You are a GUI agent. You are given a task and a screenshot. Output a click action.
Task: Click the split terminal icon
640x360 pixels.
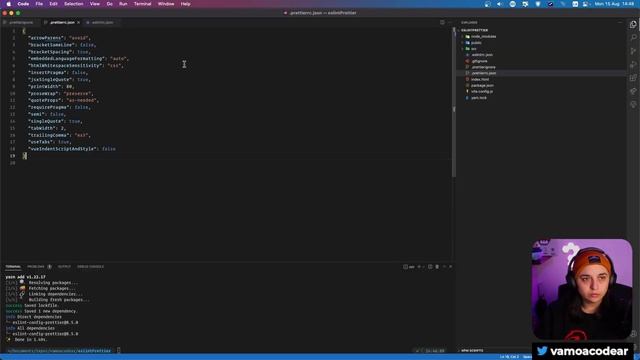click(x=430, y=267)
